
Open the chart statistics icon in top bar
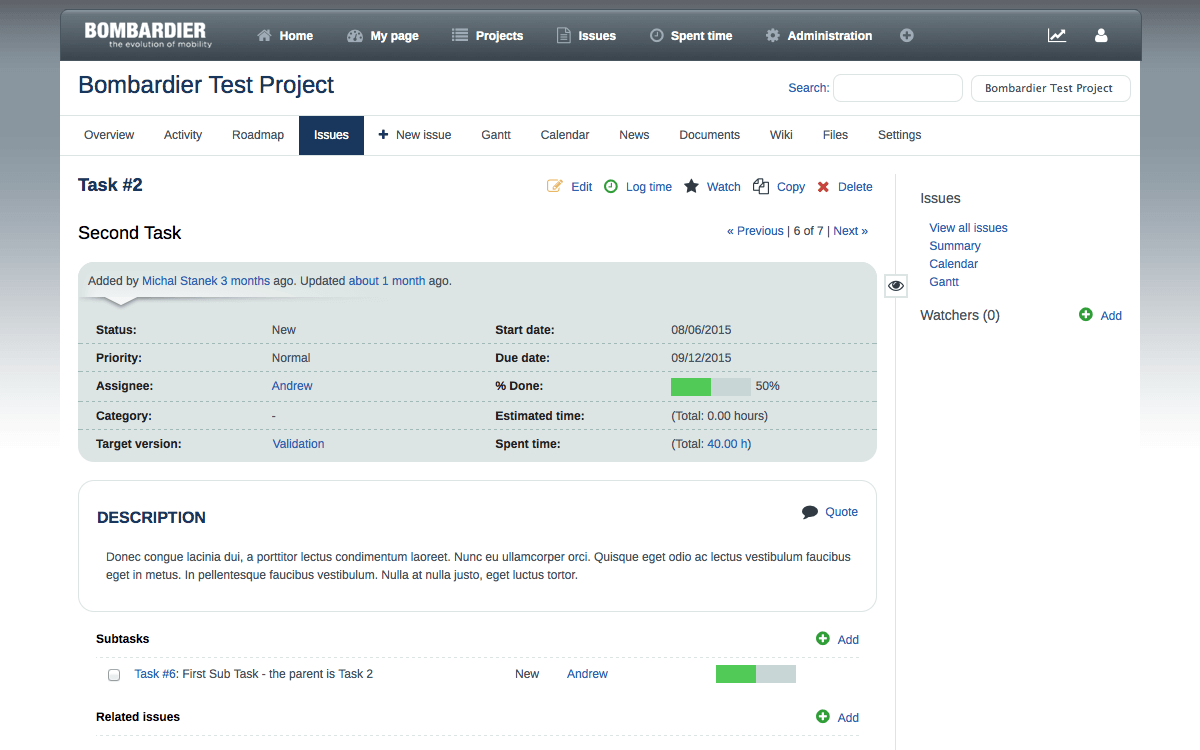(1057, 35)
